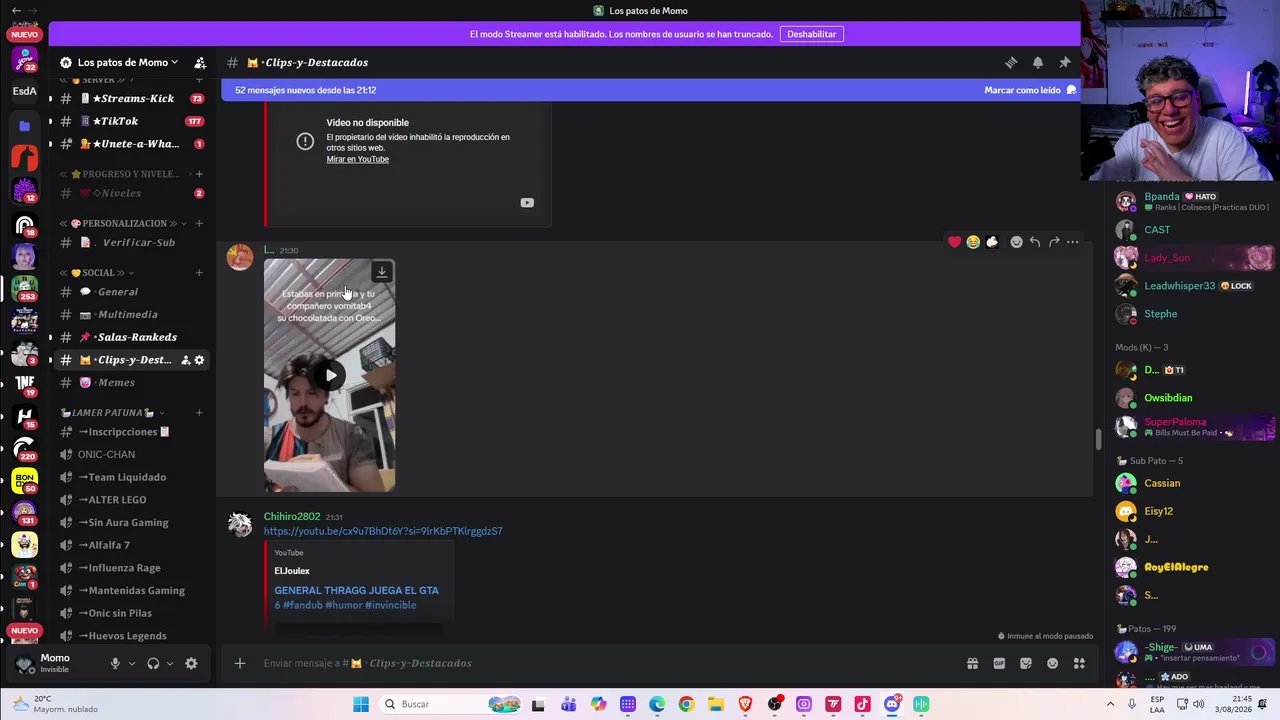
Task: Open GENERAL THRAGG JUEGA EL GTA video title
Action: tap(357, 597)
